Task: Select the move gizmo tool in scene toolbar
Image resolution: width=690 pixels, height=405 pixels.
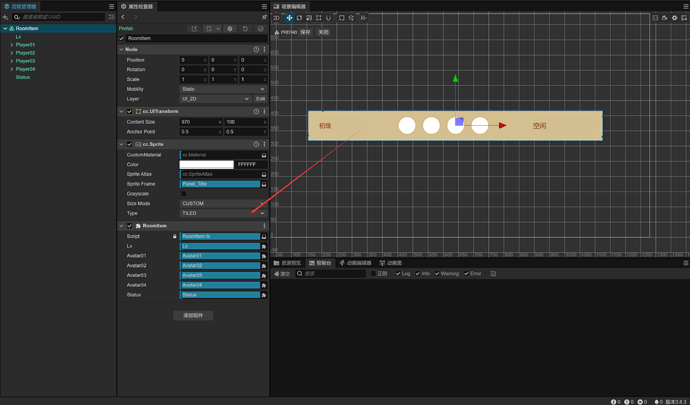Action: [289, 18]
